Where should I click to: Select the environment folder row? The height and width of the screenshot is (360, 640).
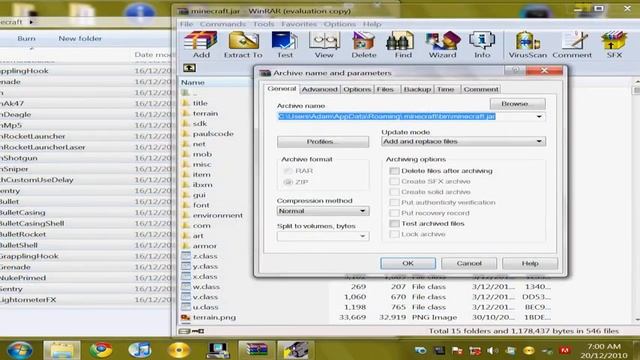[x=217, y=215]
